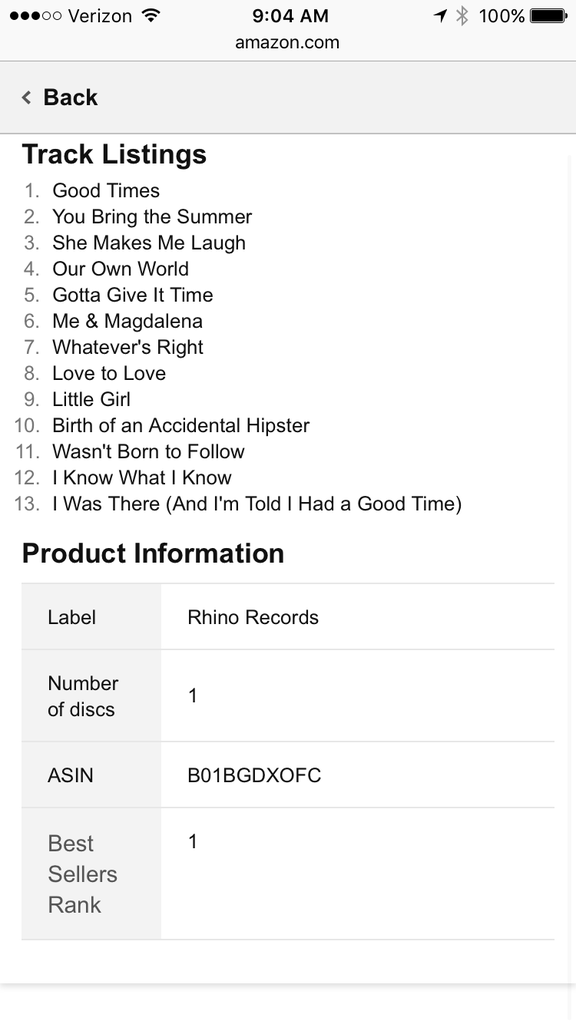Tap the ASIN value B01BGDXOFC

point(254,775)
